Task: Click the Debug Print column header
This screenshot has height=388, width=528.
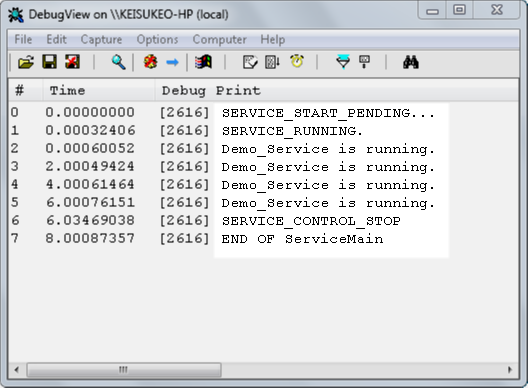Action: 337,90
